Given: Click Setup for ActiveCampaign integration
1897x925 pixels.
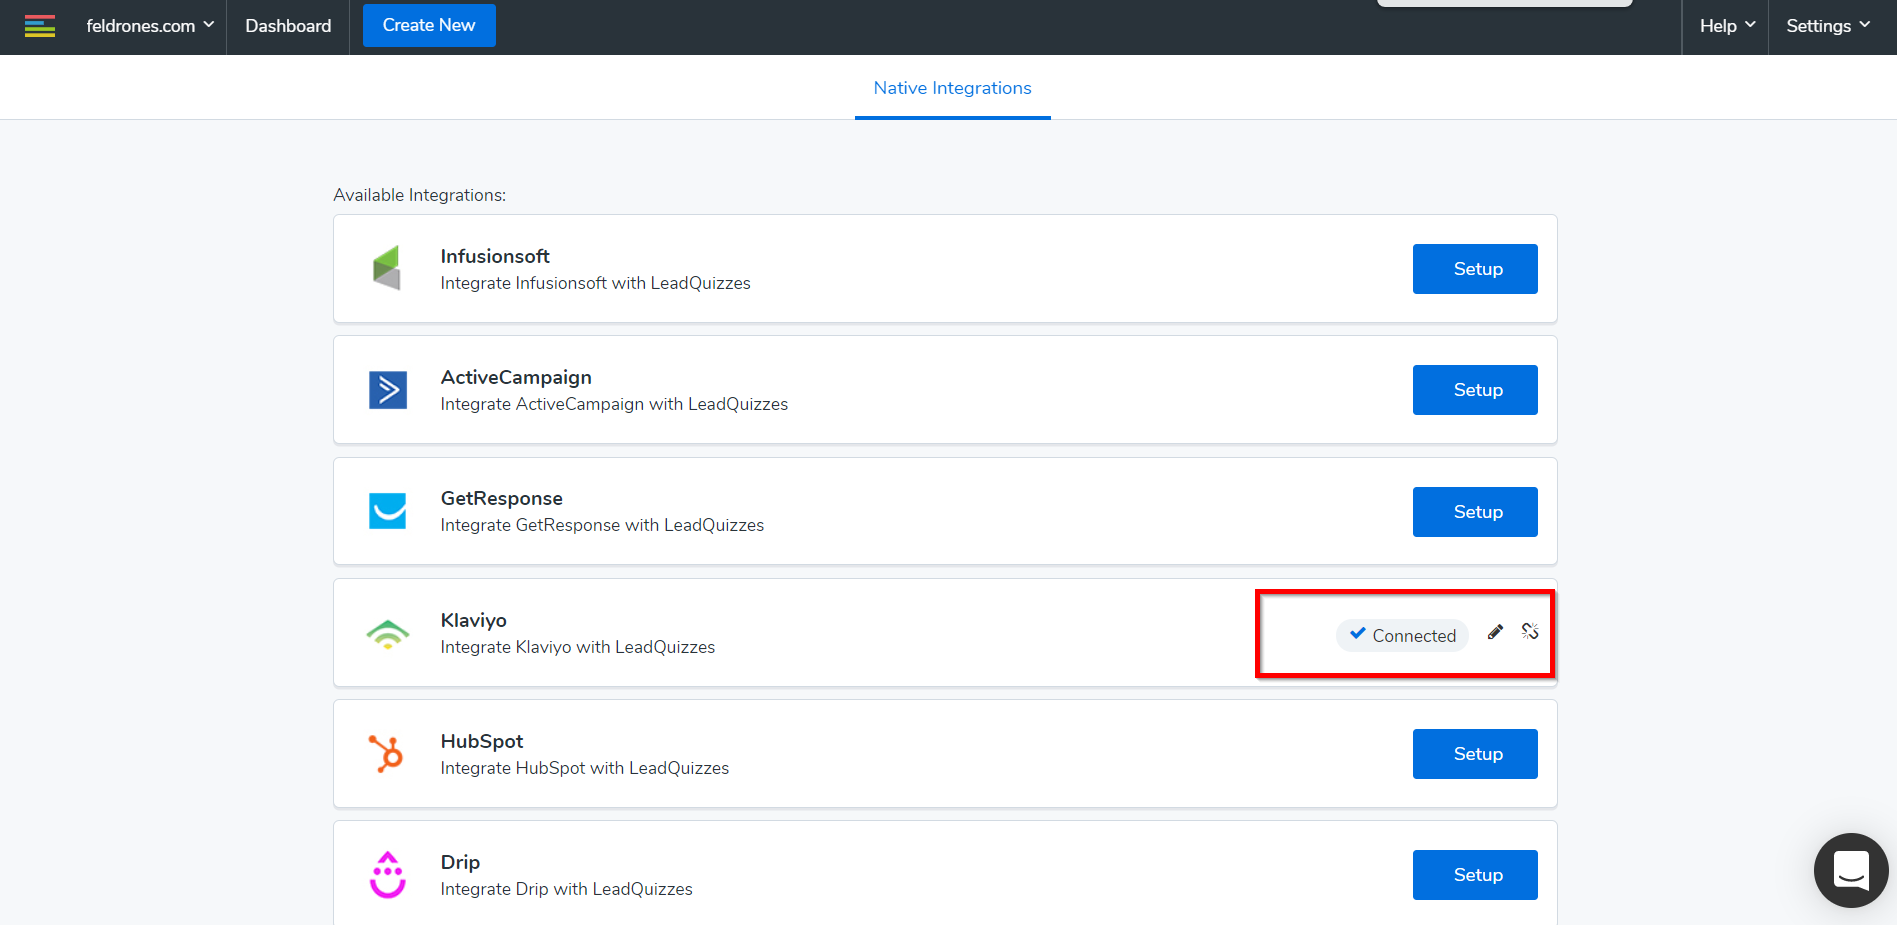Looking at the screenshot, I should [x=1475, y=390].
